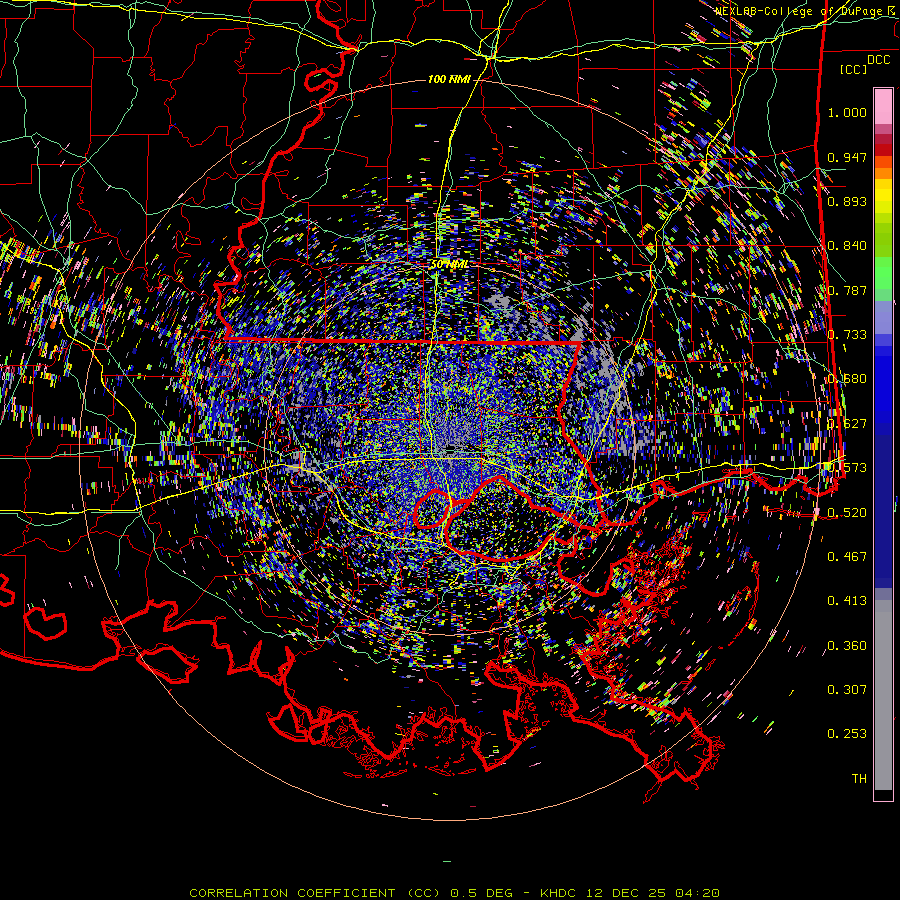Click the 0.360 scale value
The width and height of the screenshot is (900, 900).
pos(847,645)
